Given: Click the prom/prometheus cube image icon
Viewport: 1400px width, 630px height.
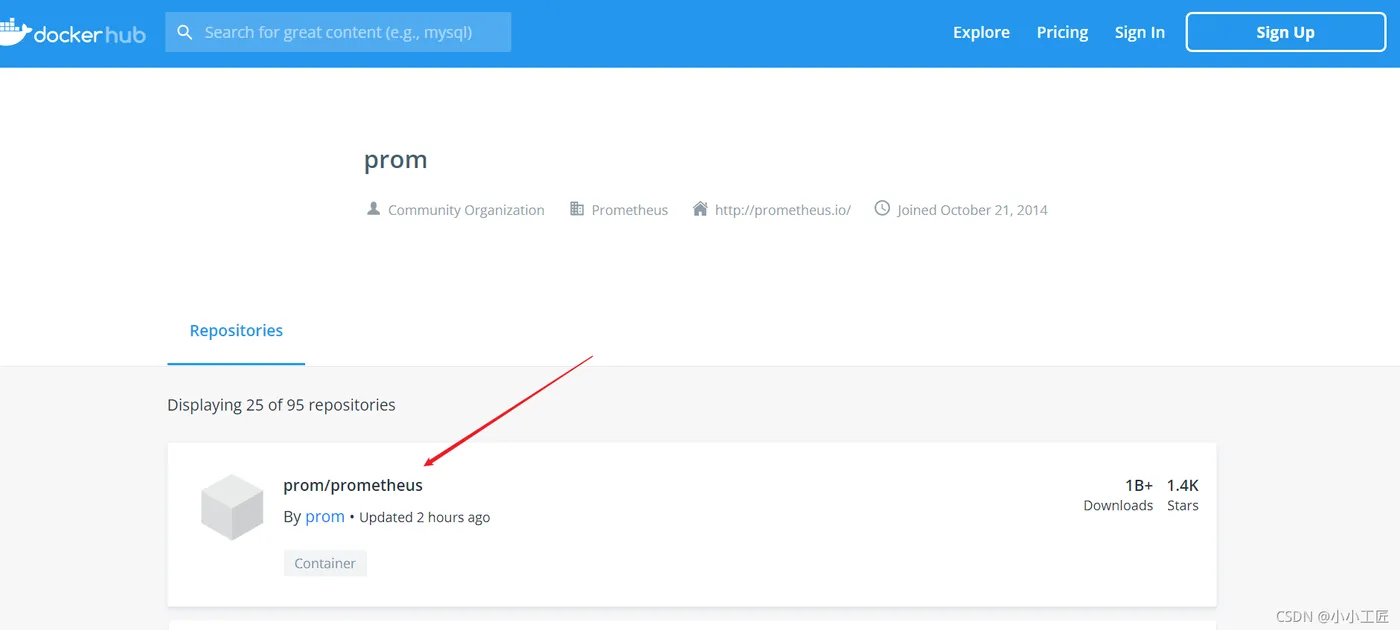Looking at the screenshot, I should [x=232, y=507].
